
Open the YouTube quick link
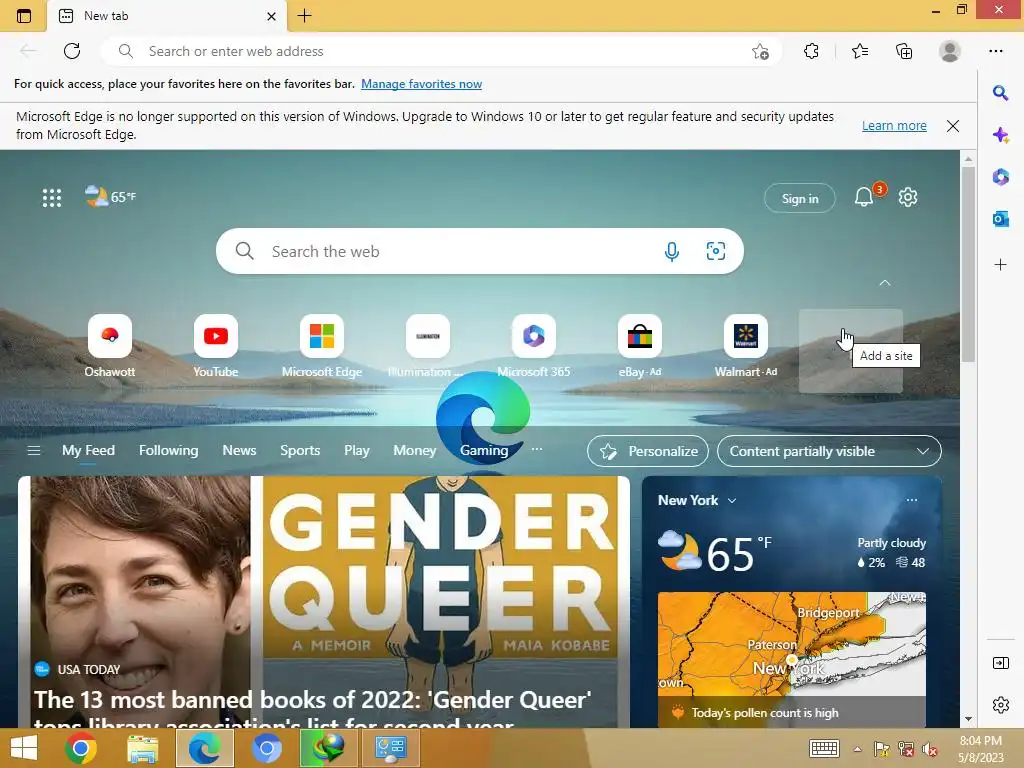coord(216,346)
